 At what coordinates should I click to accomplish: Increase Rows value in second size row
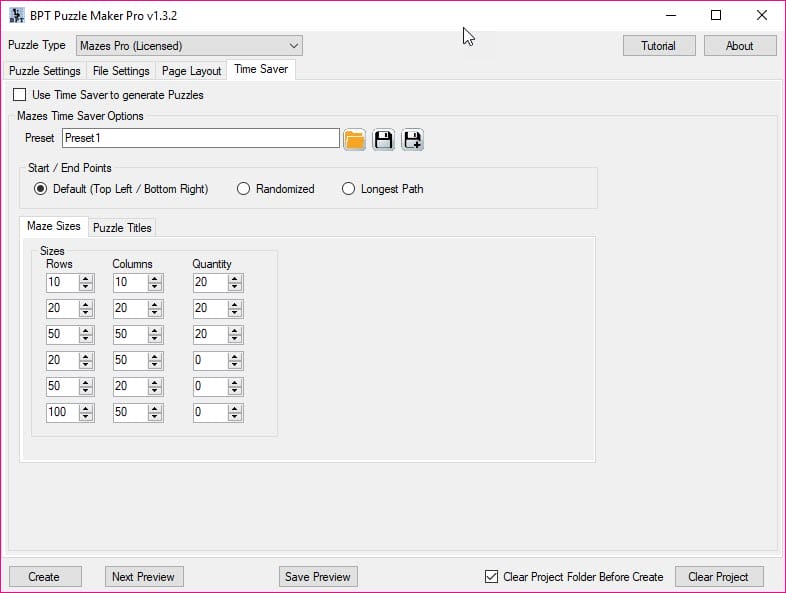[86, 304]
